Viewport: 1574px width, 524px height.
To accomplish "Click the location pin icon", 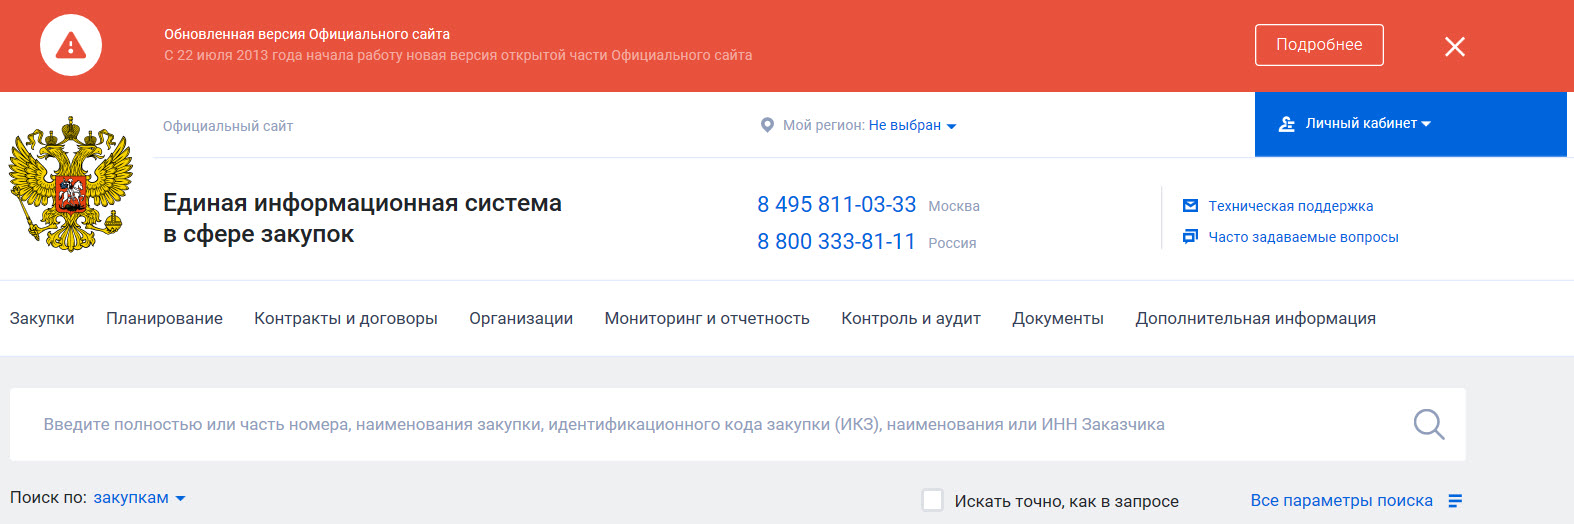I will (767, 125).
